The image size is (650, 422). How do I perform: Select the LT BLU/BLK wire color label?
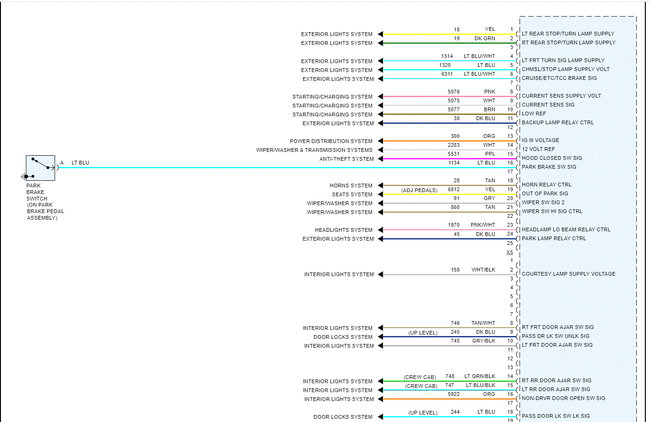[x=480, y=385]
